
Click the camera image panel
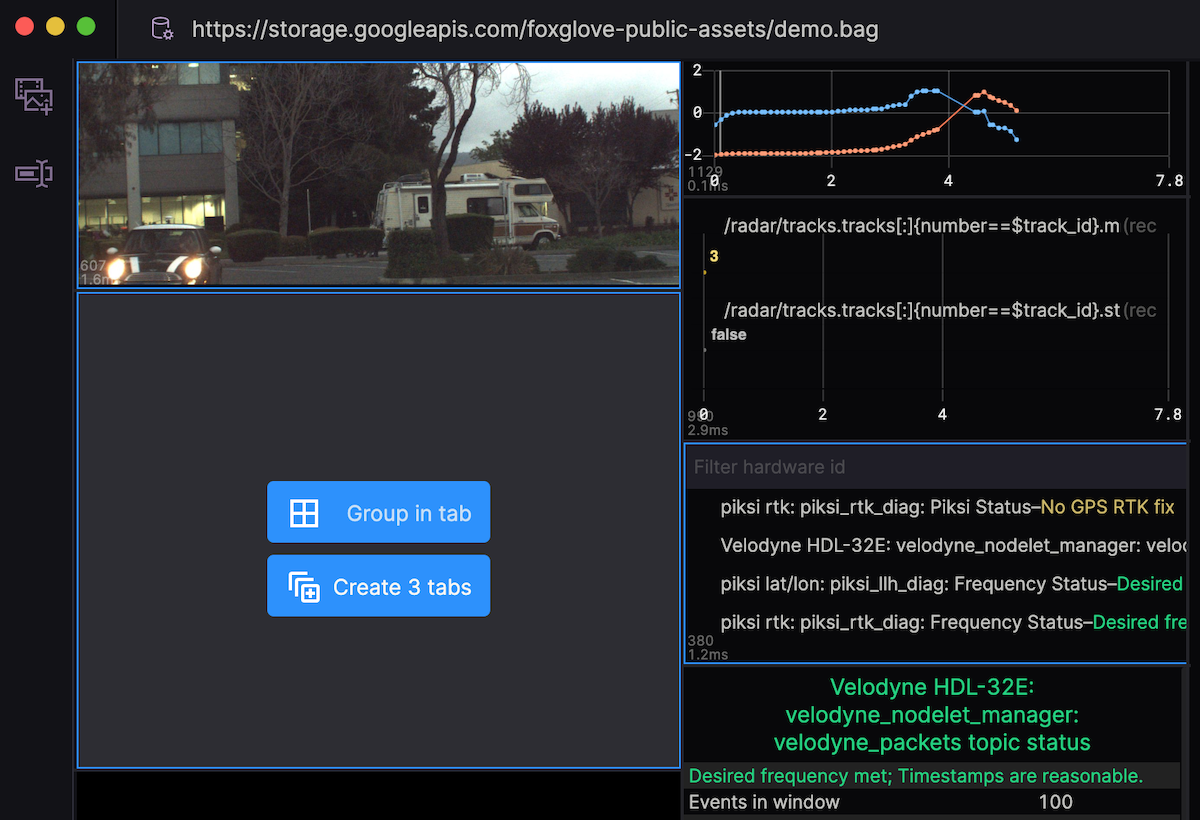coord(378,175)
